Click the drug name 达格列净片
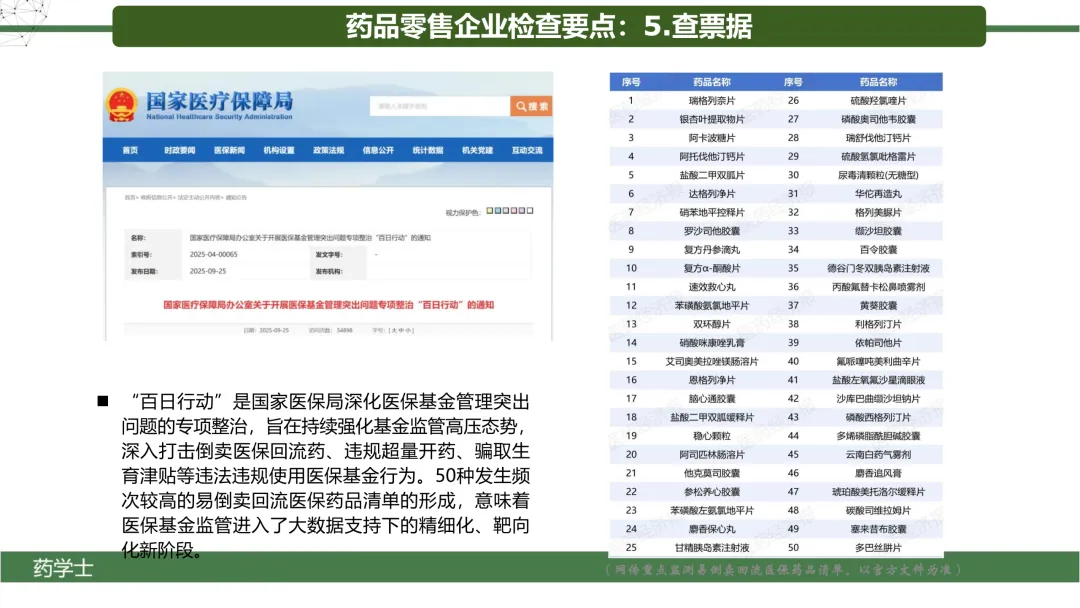Image resolution: width=1080 pixels, height=608 pixels. [x=712, y=193]
